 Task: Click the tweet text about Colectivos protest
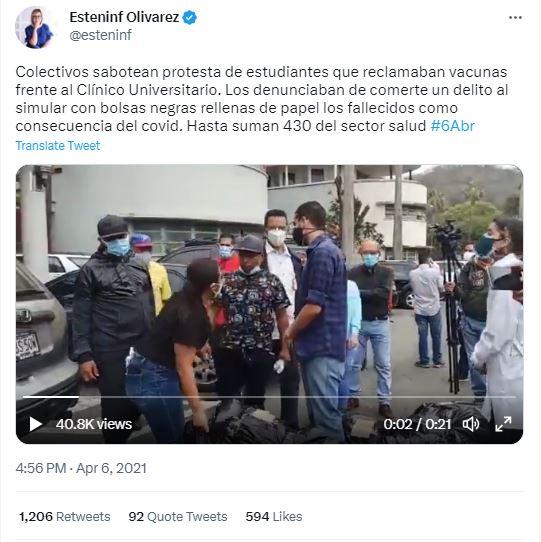click(262, 99)
